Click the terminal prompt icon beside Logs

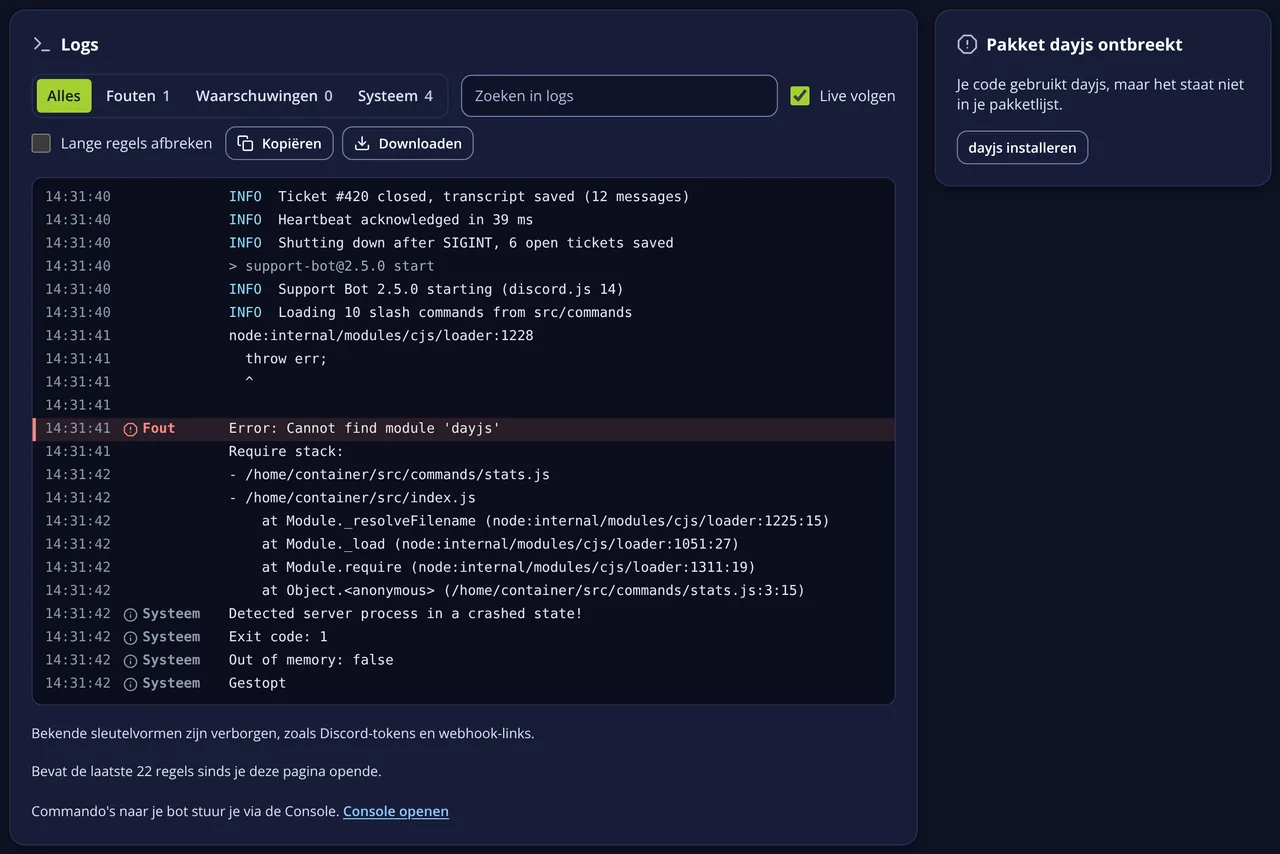point(41,44)
